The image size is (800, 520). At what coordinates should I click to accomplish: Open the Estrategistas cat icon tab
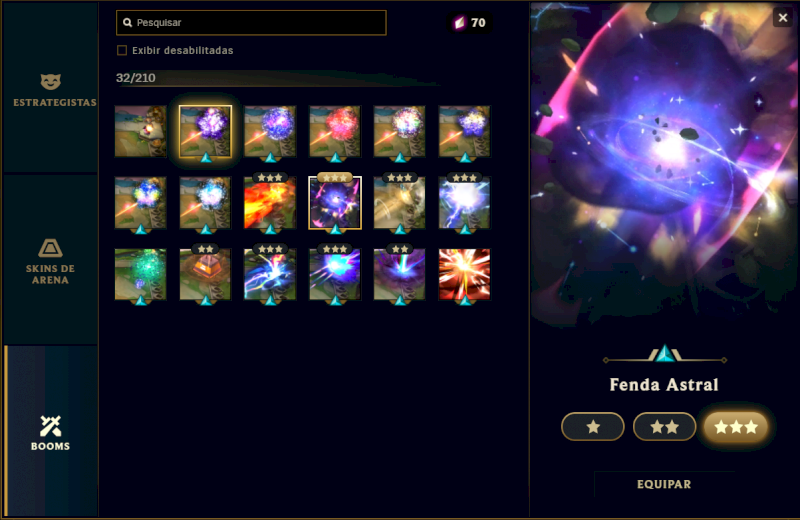(x=51, y=90)
